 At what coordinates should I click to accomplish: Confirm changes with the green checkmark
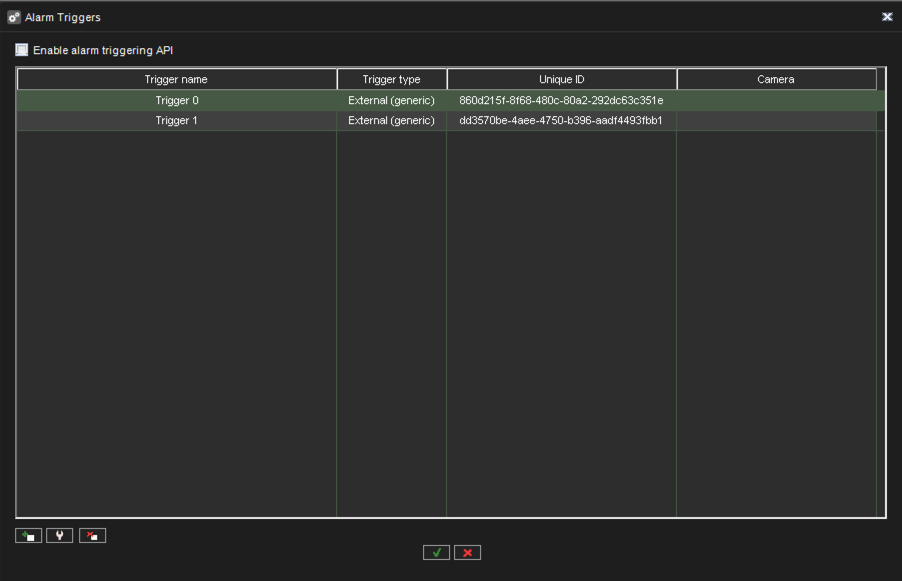(x=435, y=552)
